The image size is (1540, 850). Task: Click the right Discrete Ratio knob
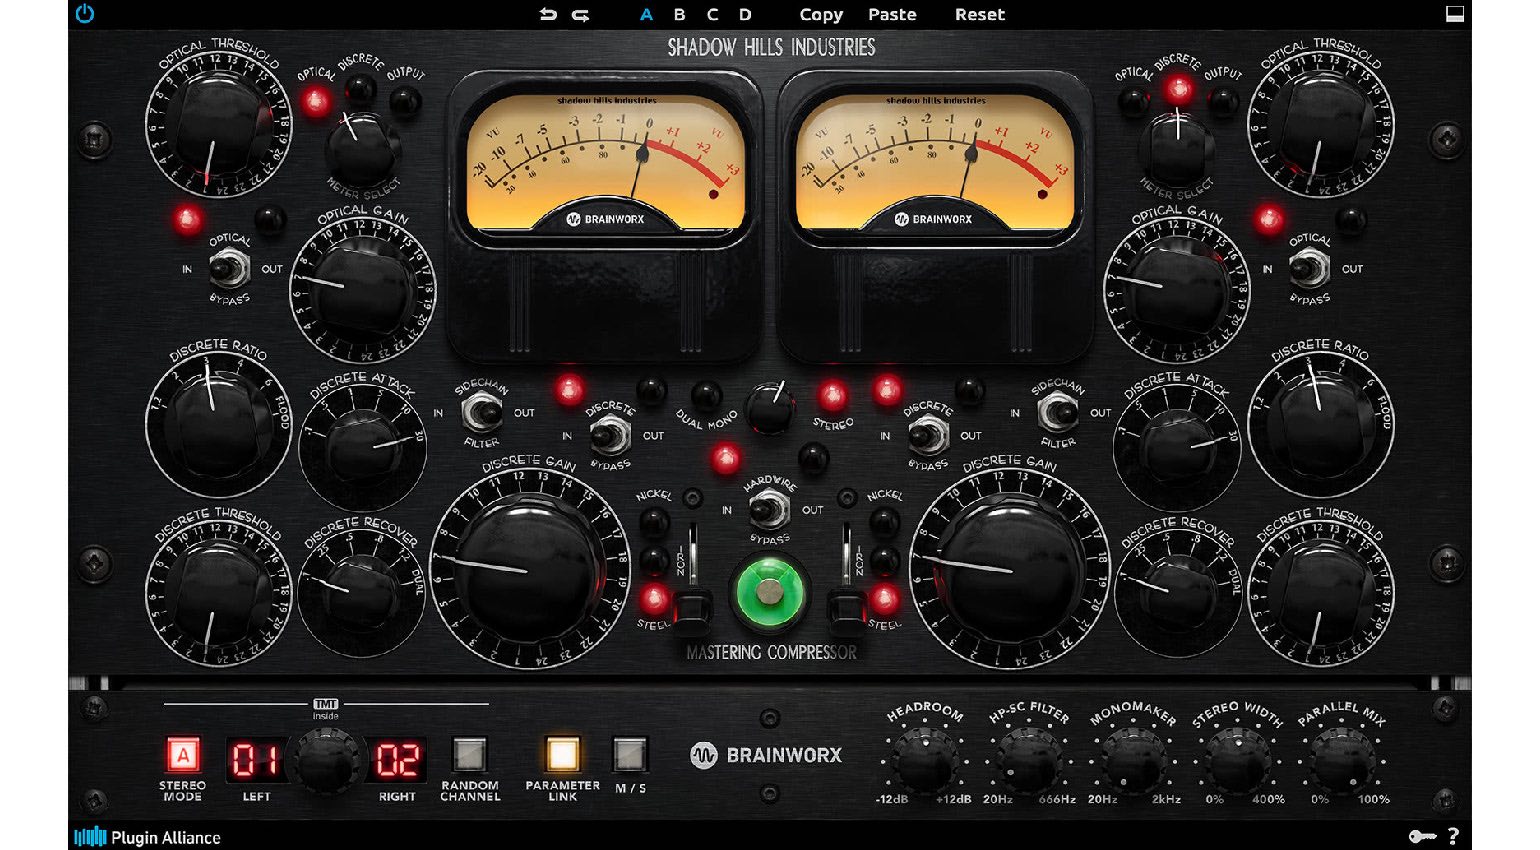point(1320,424)
